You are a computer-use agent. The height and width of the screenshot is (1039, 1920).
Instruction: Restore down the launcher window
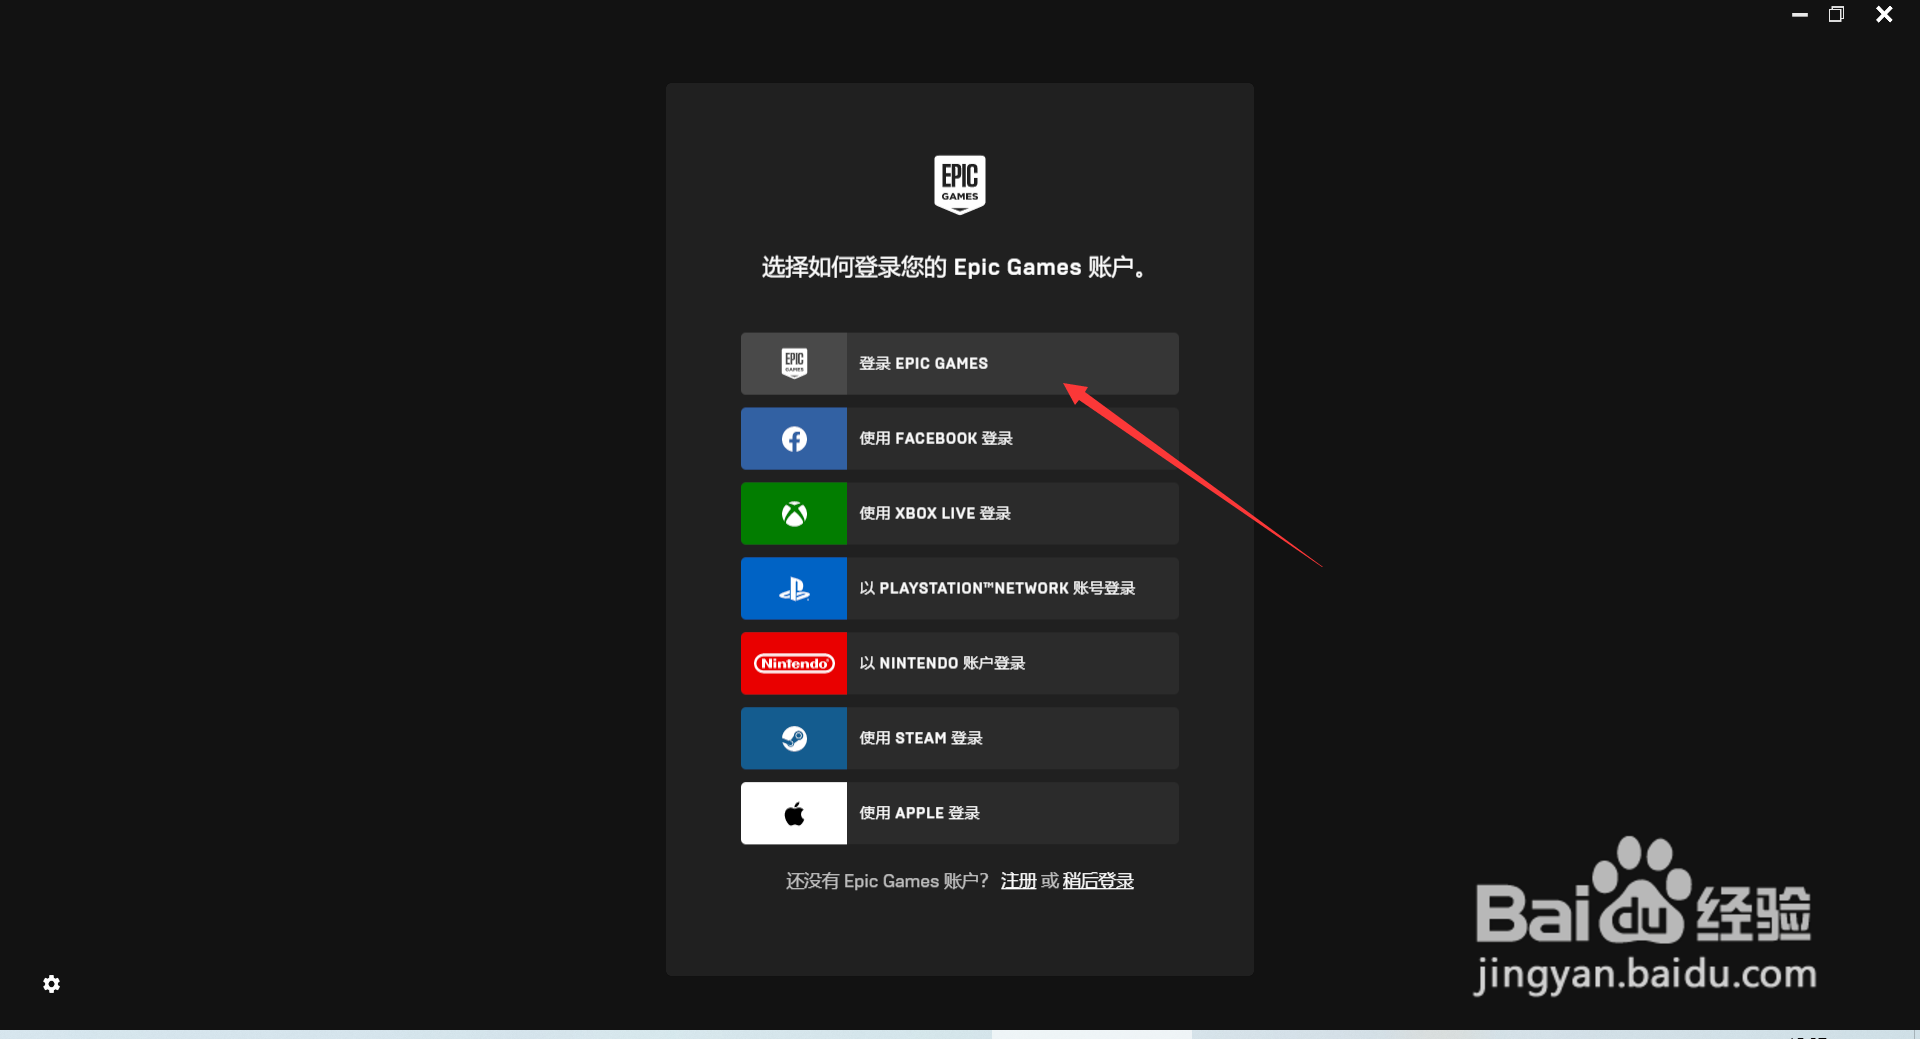1836,14
